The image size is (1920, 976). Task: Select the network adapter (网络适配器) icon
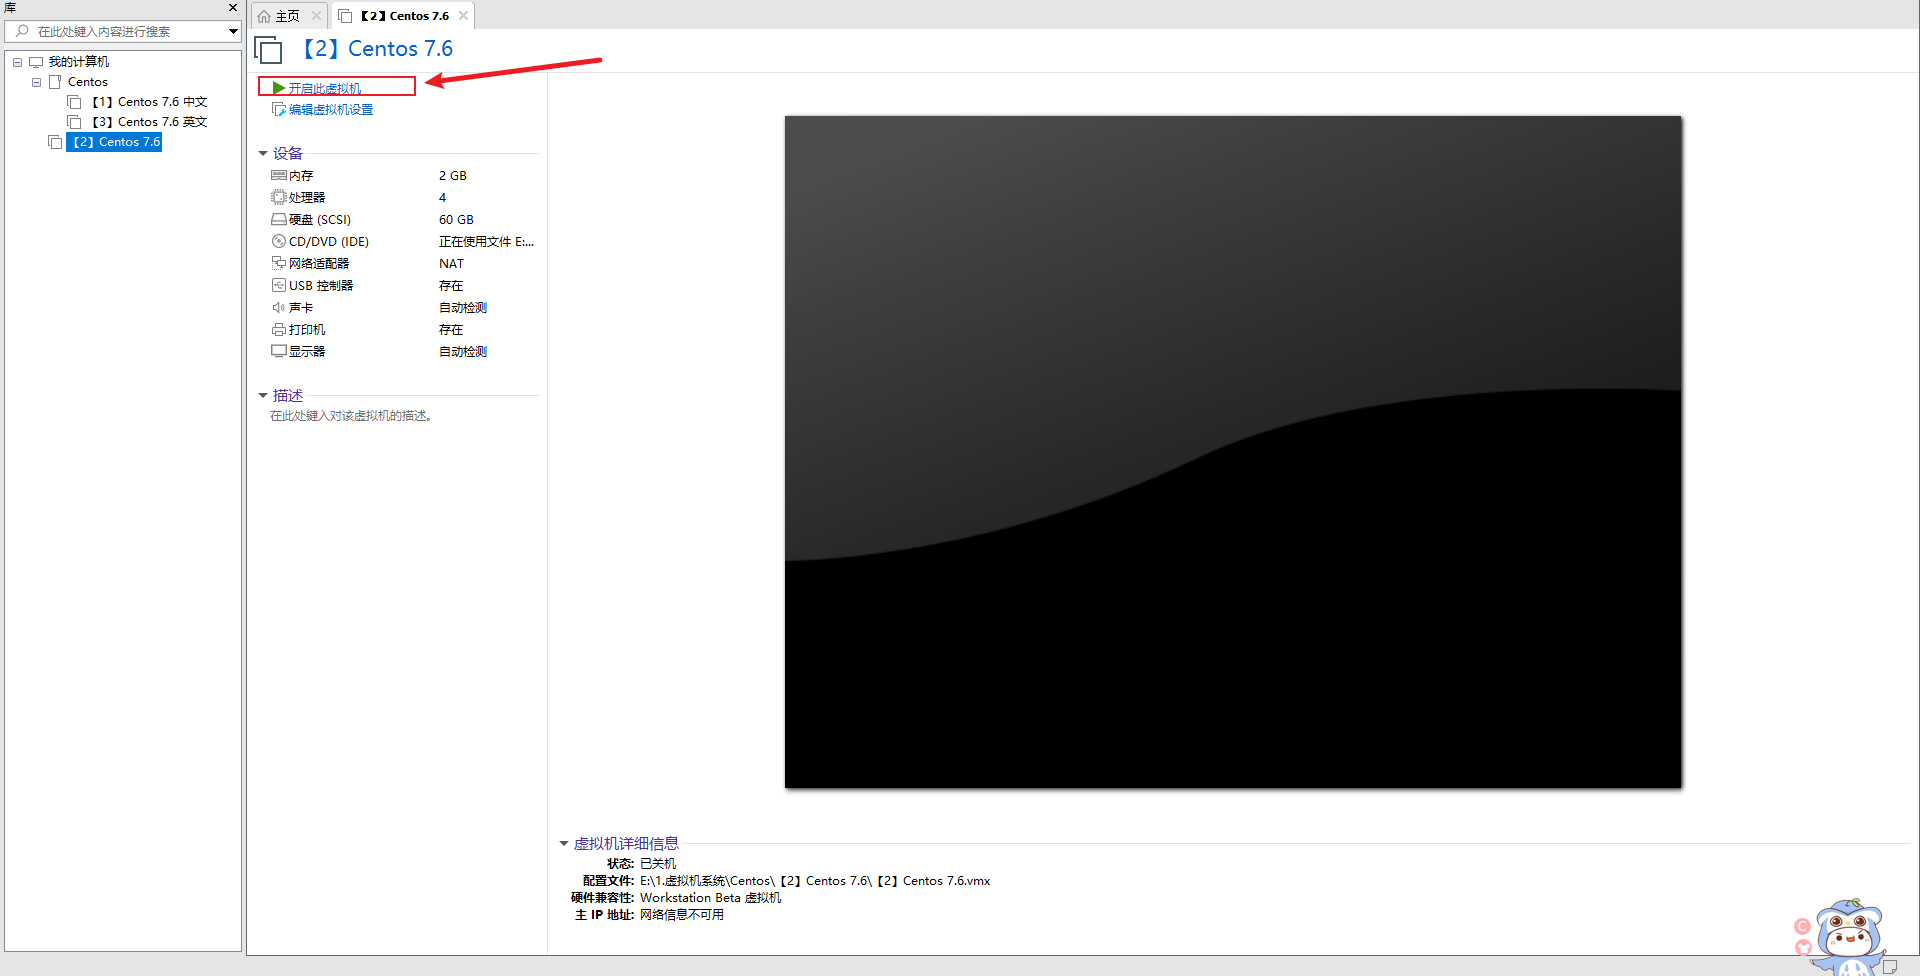(x=279, y=263)
